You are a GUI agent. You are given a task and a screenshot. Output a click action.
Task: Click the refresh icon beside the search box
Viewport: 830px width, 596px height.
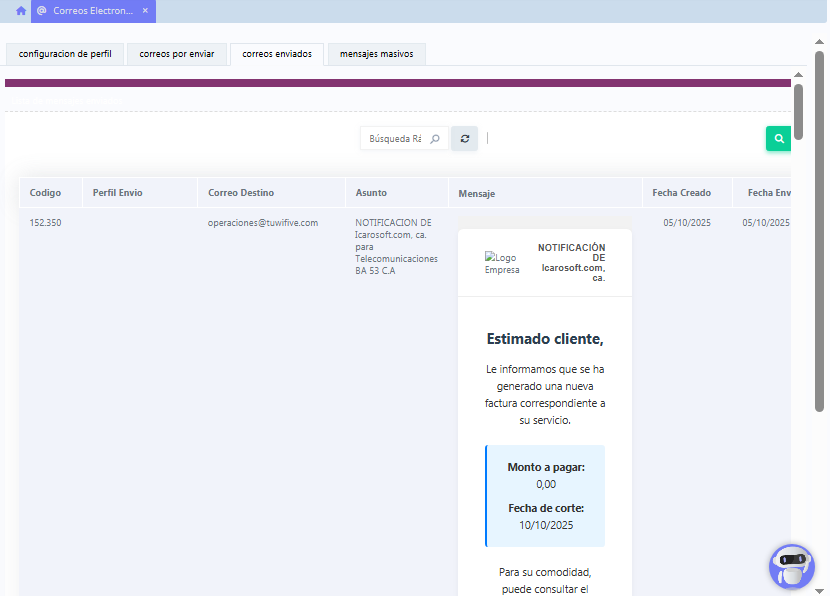(x=464, y=139)
